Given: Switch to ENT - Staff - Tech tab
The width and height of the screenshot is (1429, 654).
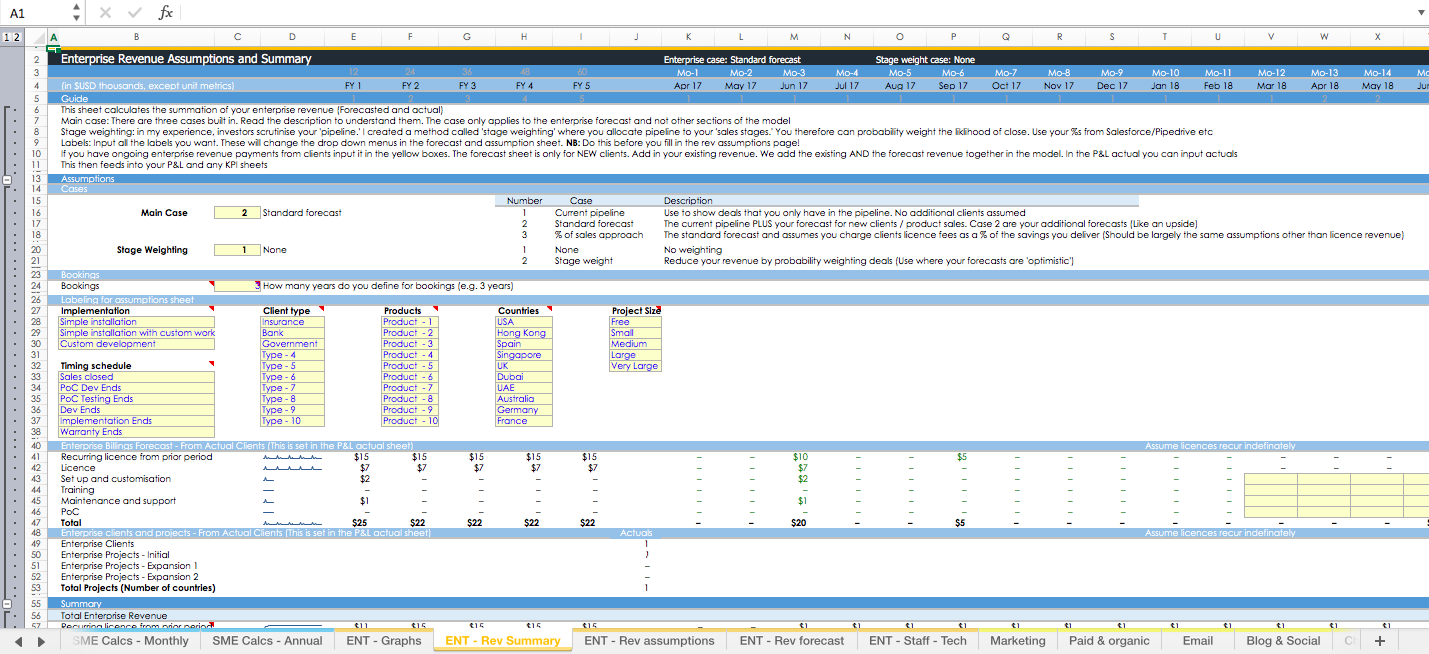Looking at the screenshot, I should pos(918,641).
